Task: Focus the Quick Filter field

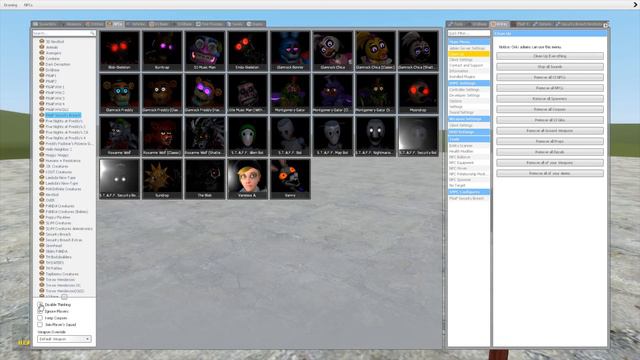Action: (469, 33)
